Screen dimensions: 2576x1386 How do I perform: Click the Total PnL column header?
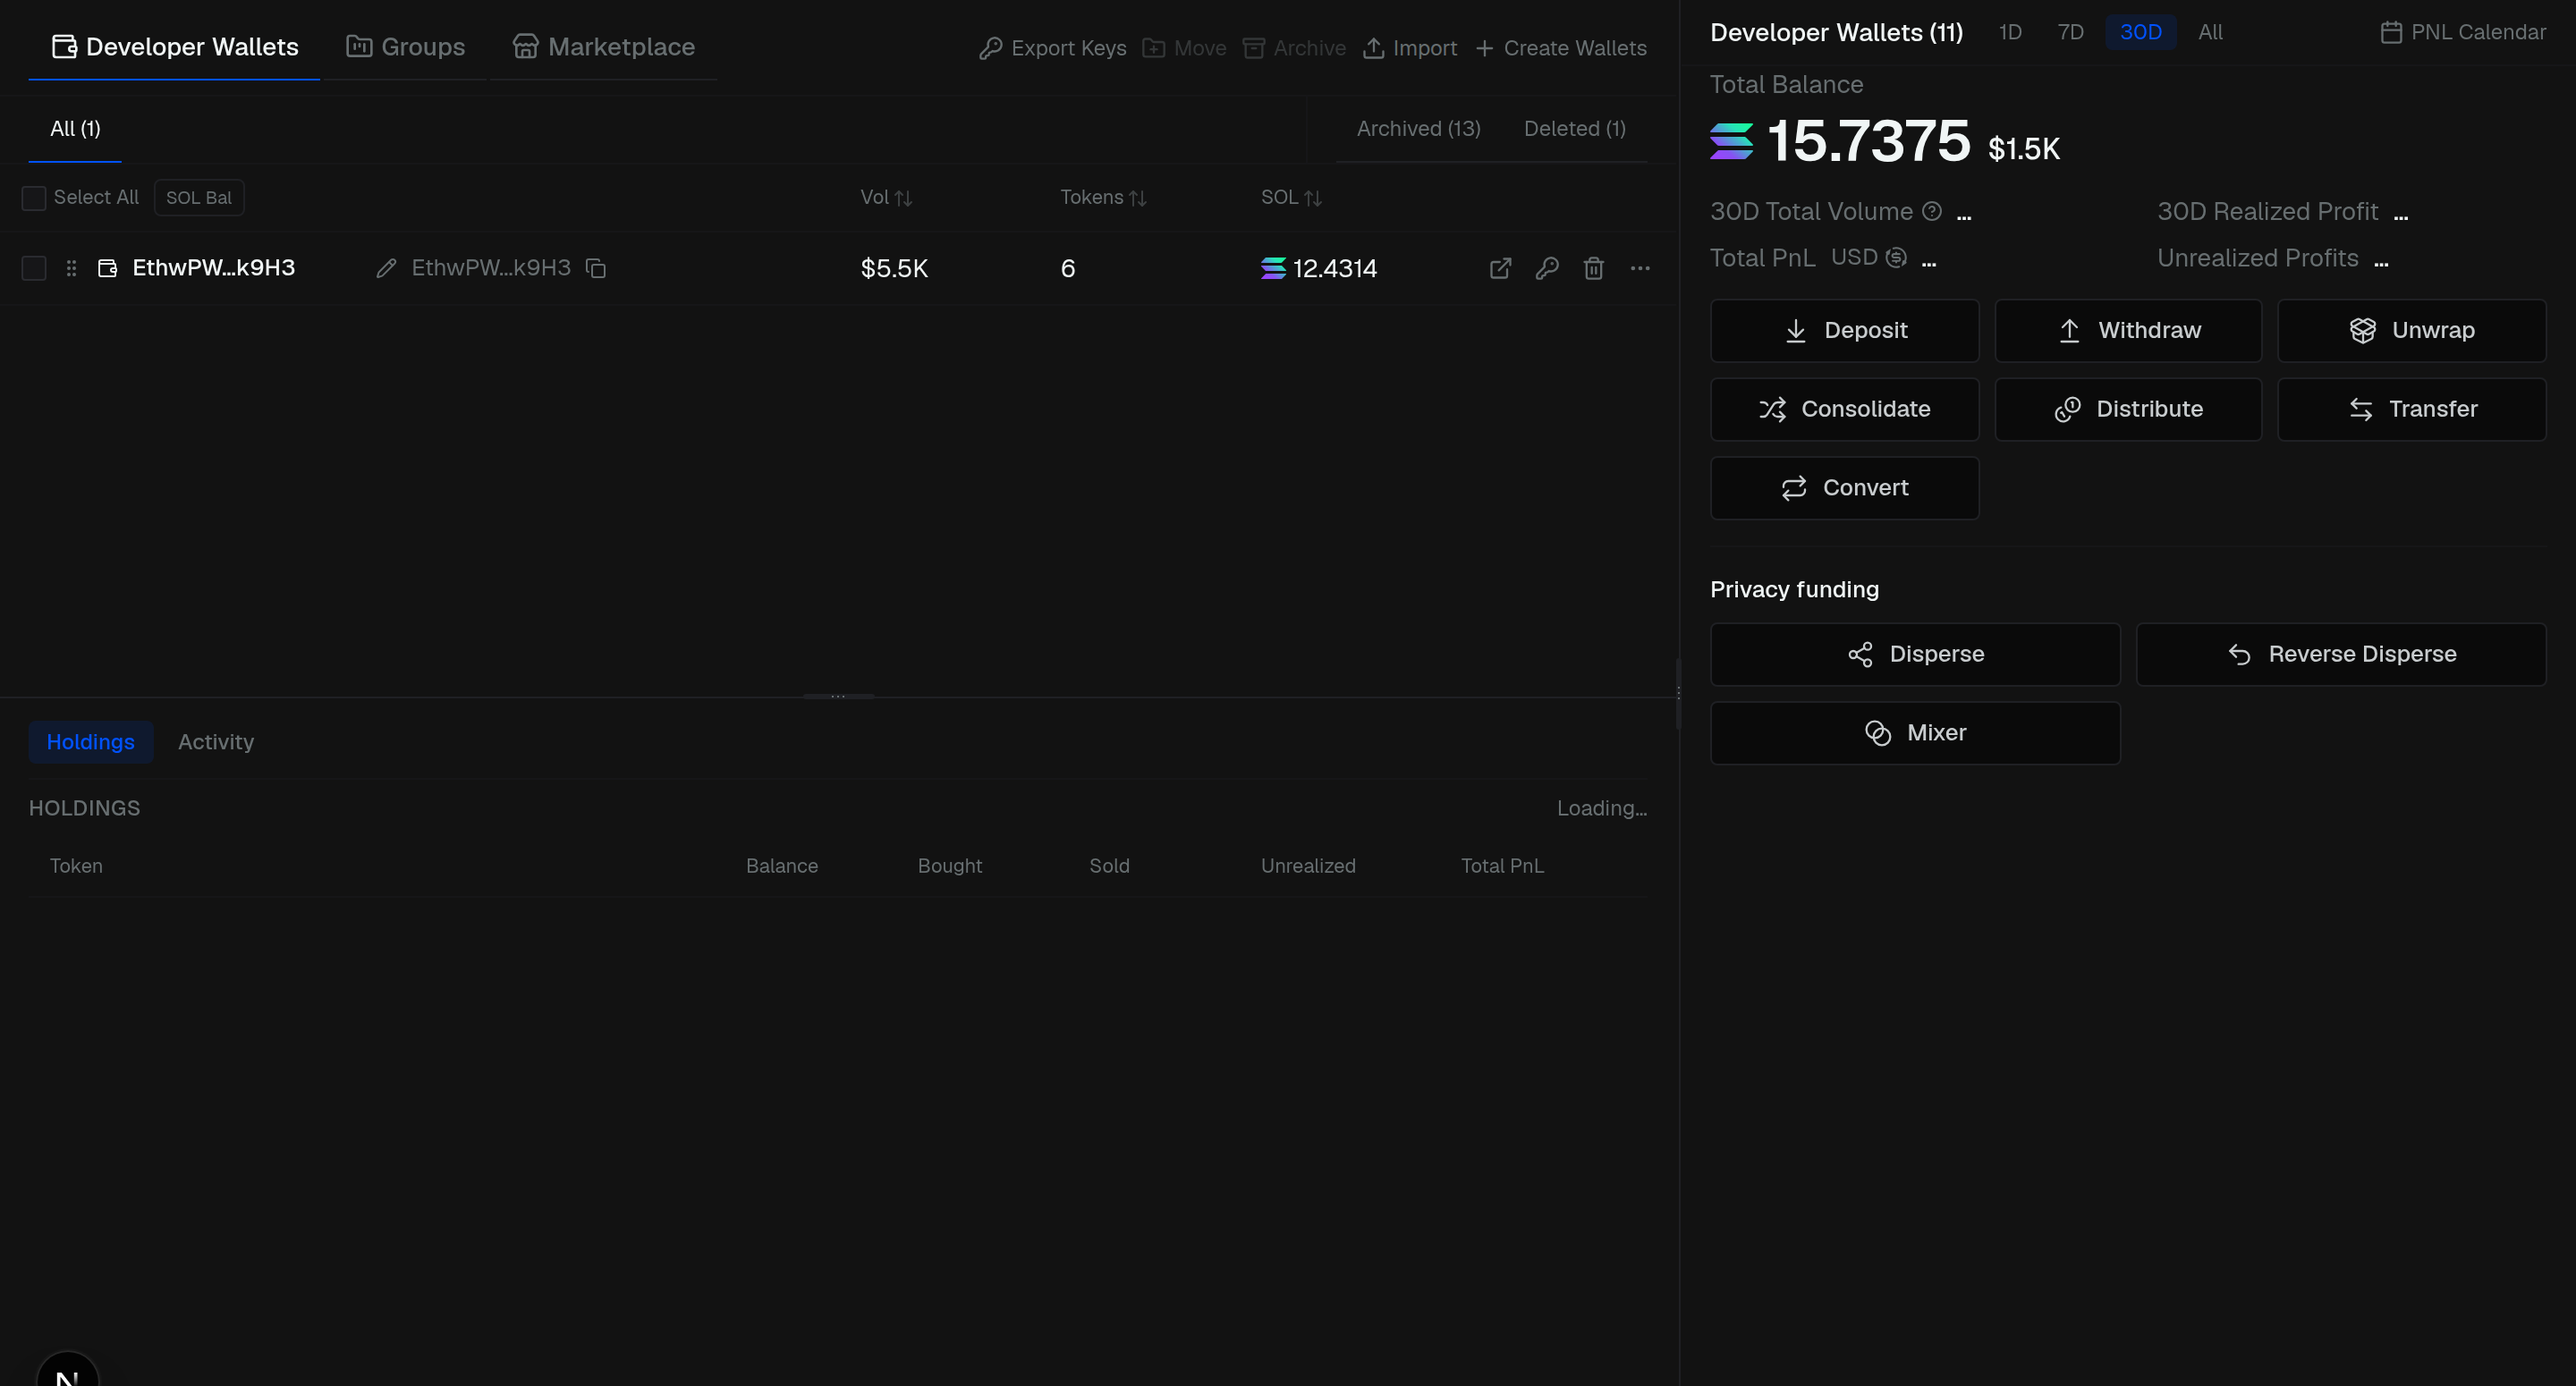pyautogui.click(x=1502, y=866)
